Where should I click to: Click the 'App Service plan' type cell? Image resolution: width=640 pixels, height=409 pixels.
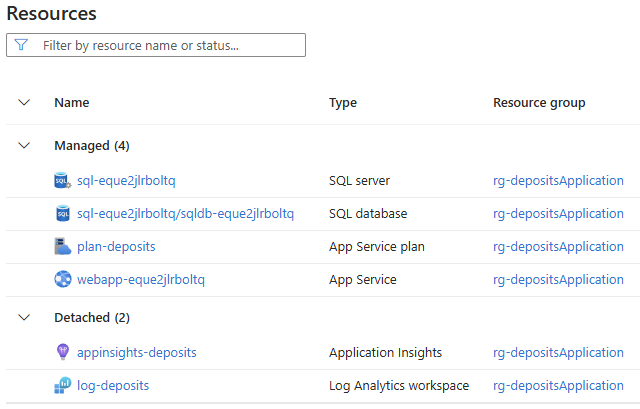377,247
